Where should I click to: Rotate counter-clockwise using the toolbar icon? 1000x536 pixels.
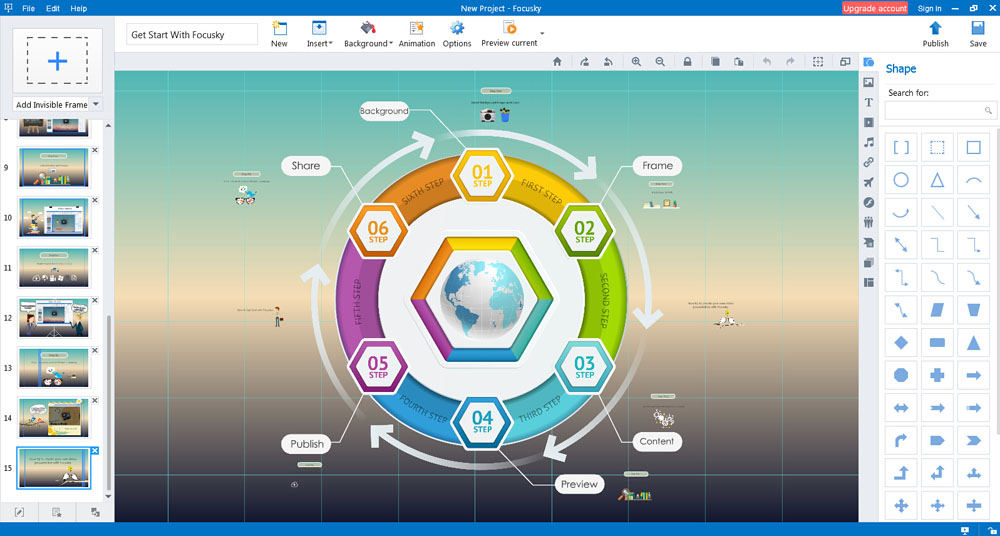tap(608, 62)
